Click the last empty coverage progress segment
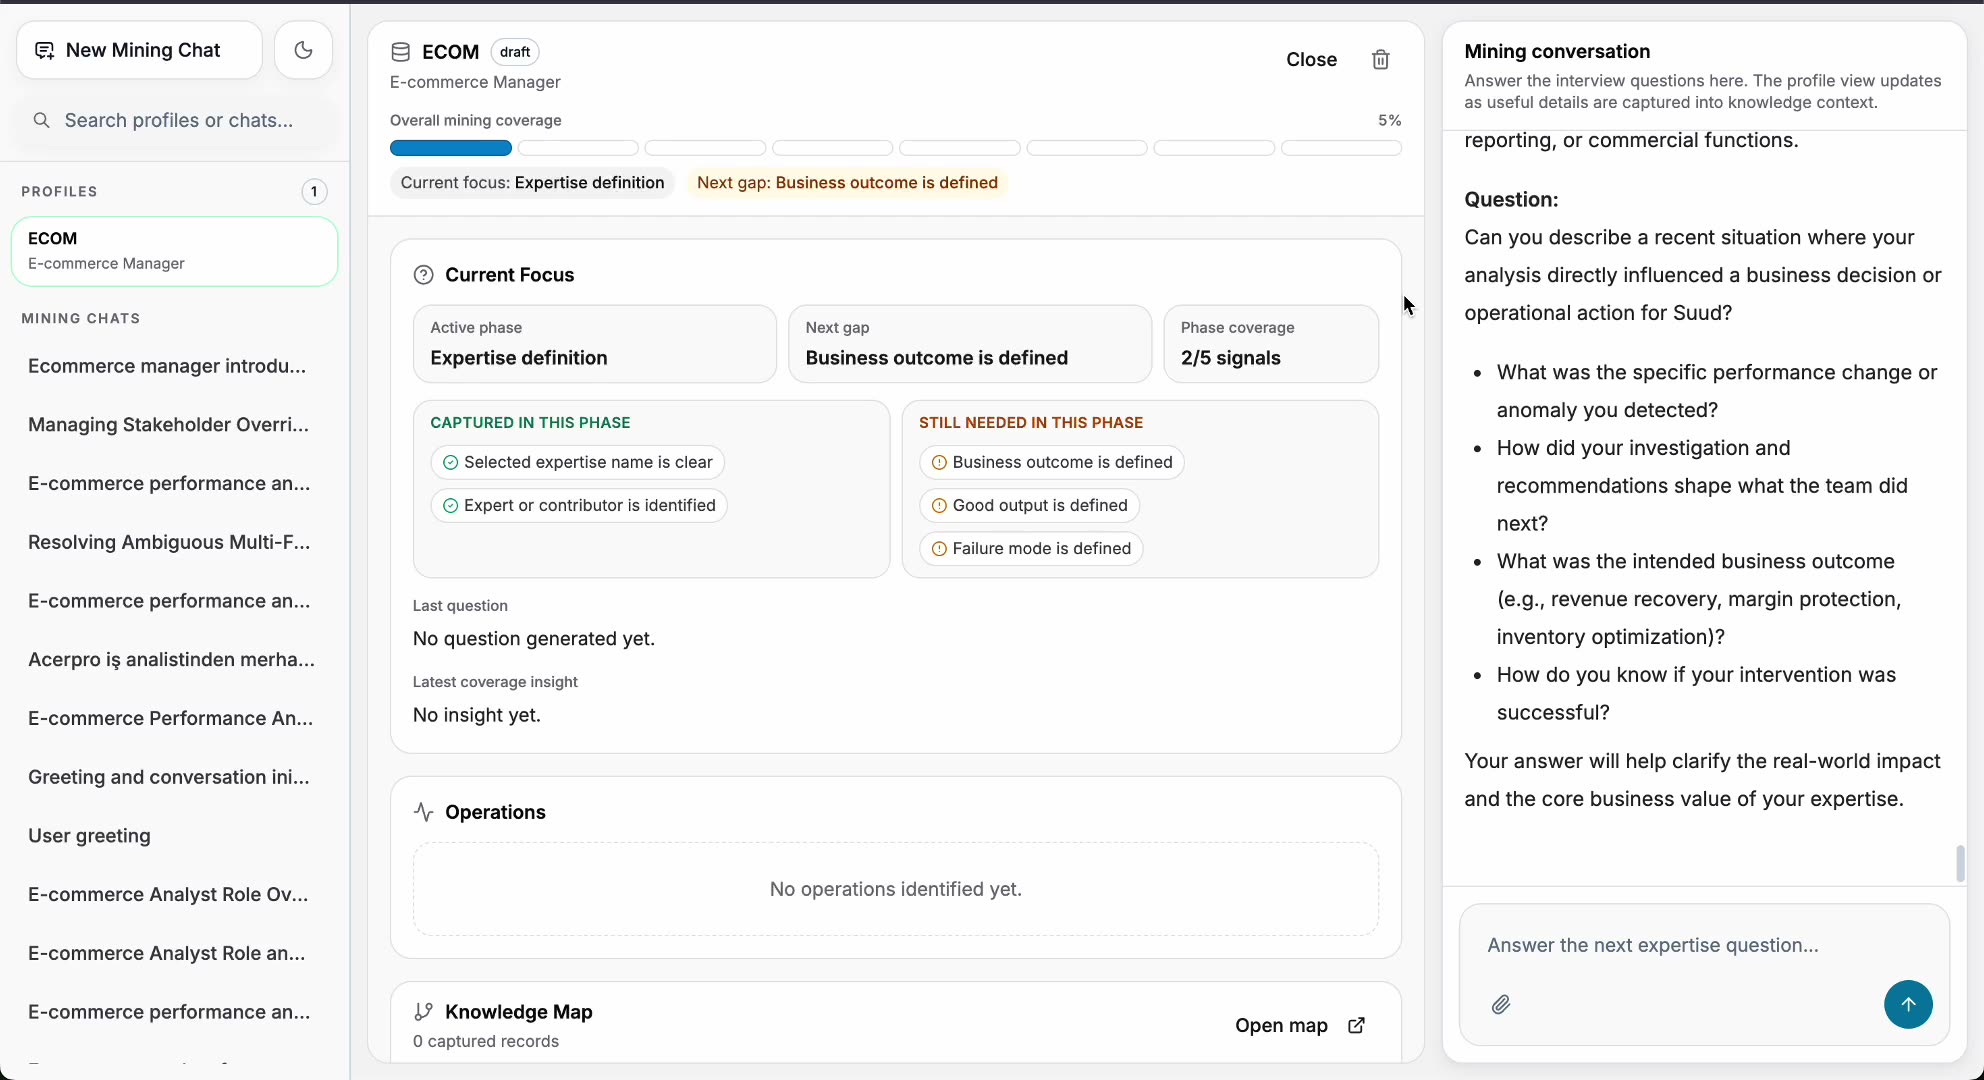The height and width of the screenshot is (1080, 1984). coord(1341,148)
